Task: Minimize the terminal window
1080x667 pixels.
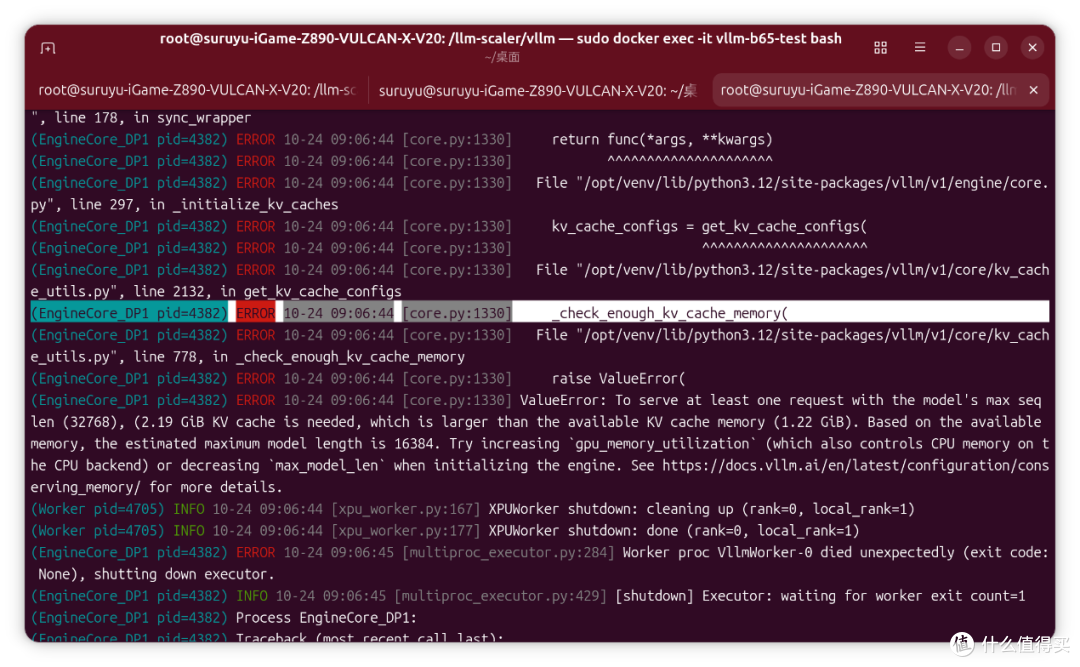Action: pos(959,48)
